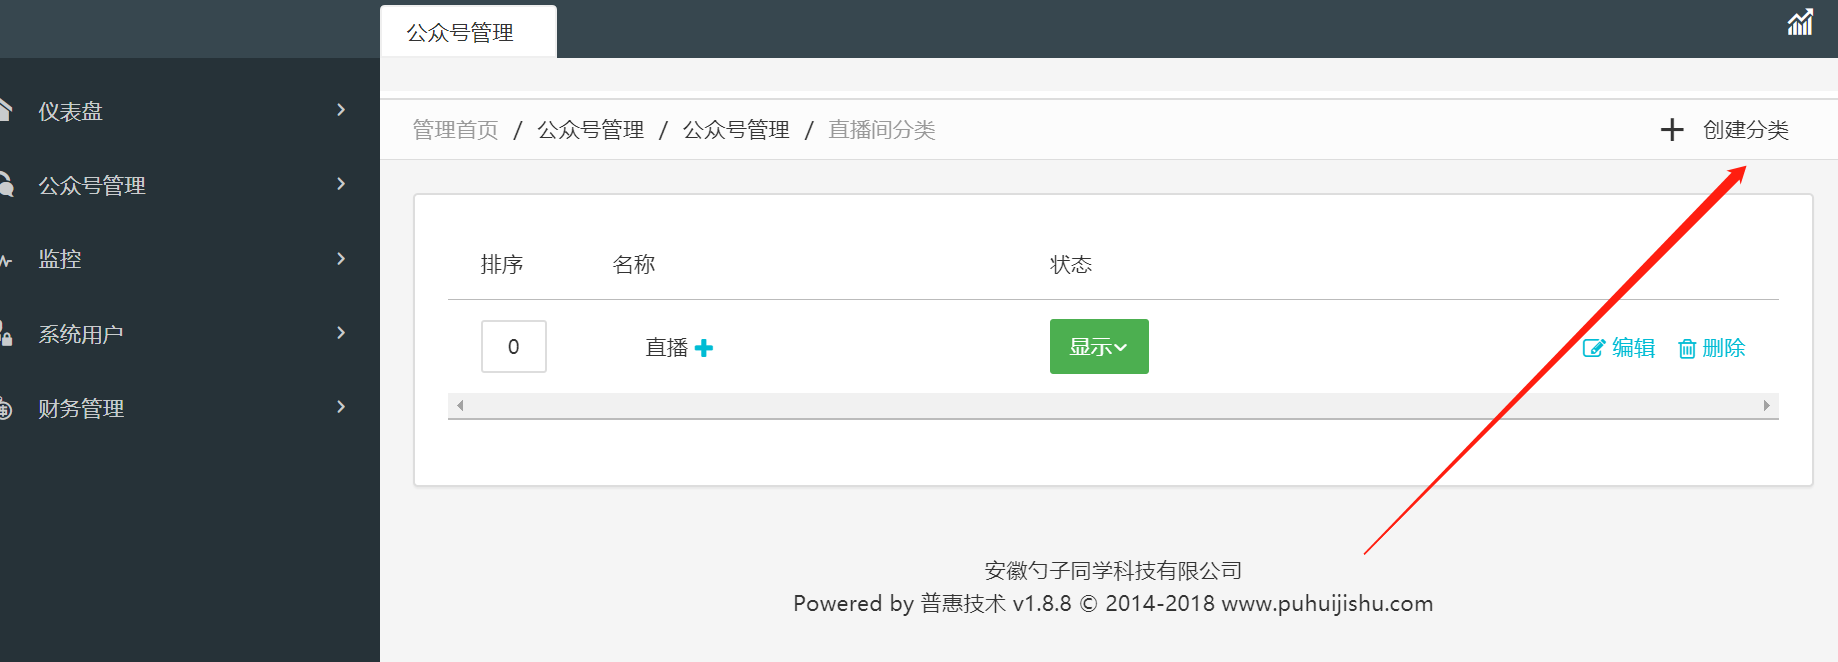Click the 状态 column header
This screenshot has height=662, width=1838.
(x=1071, y=264)
